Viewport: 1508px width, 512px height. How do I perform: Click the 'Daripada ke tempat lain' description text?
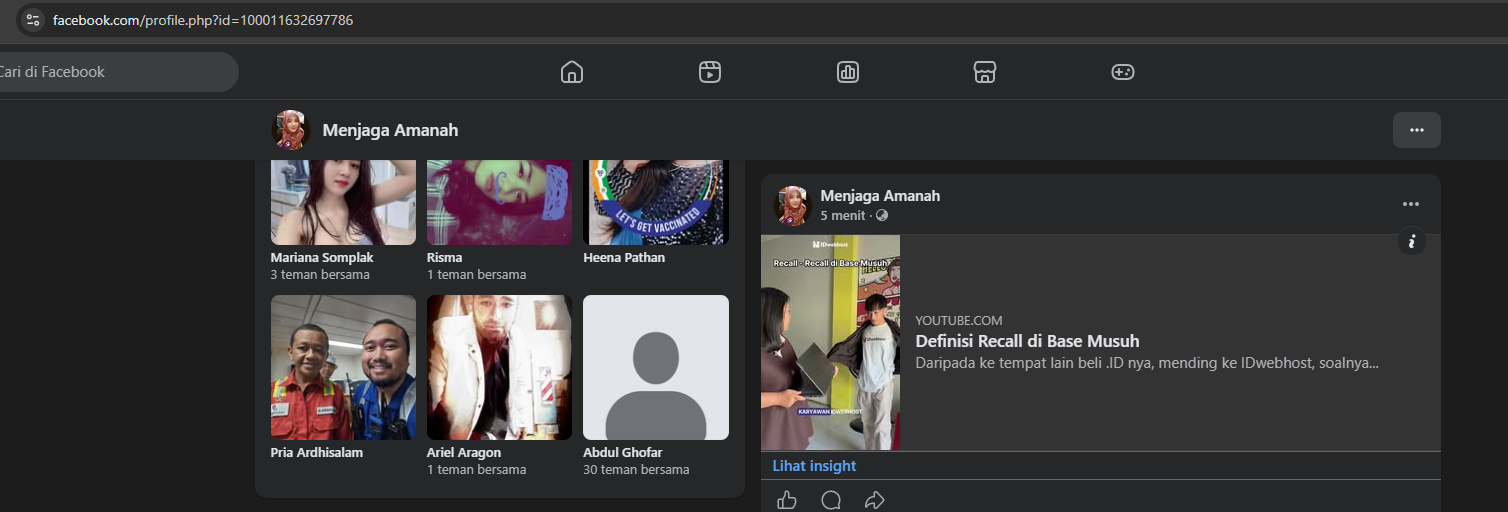click(1147, 363)
